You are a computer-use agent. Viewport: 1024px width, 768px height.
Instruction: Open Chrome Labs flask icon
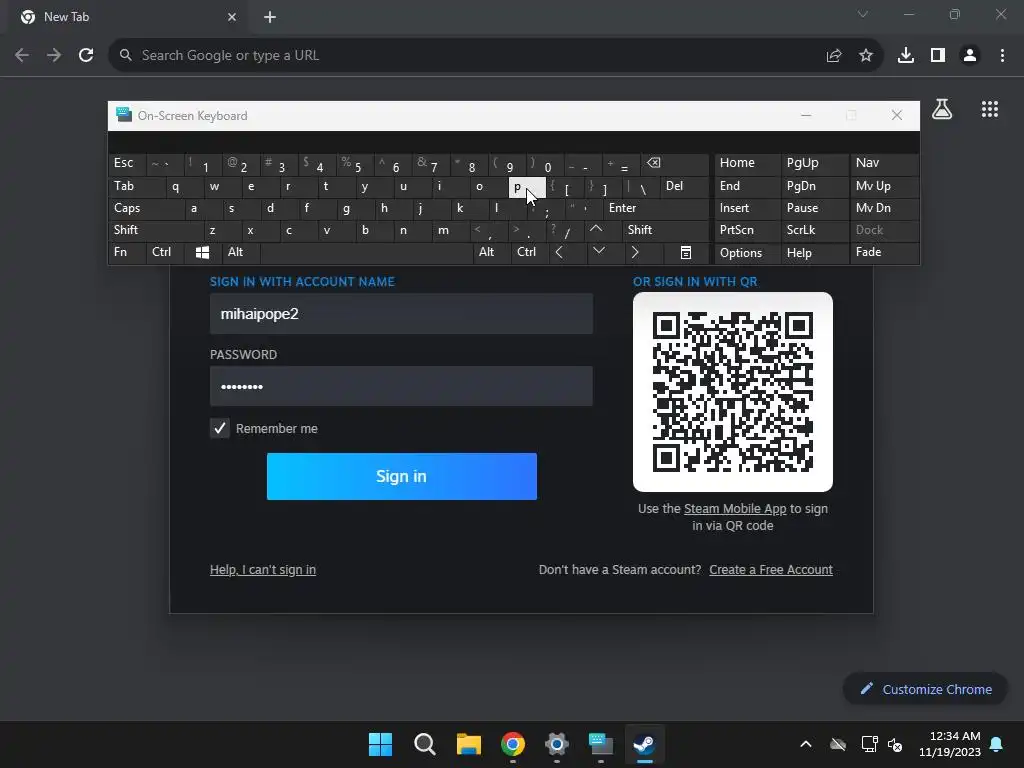[x=942, y=109]
